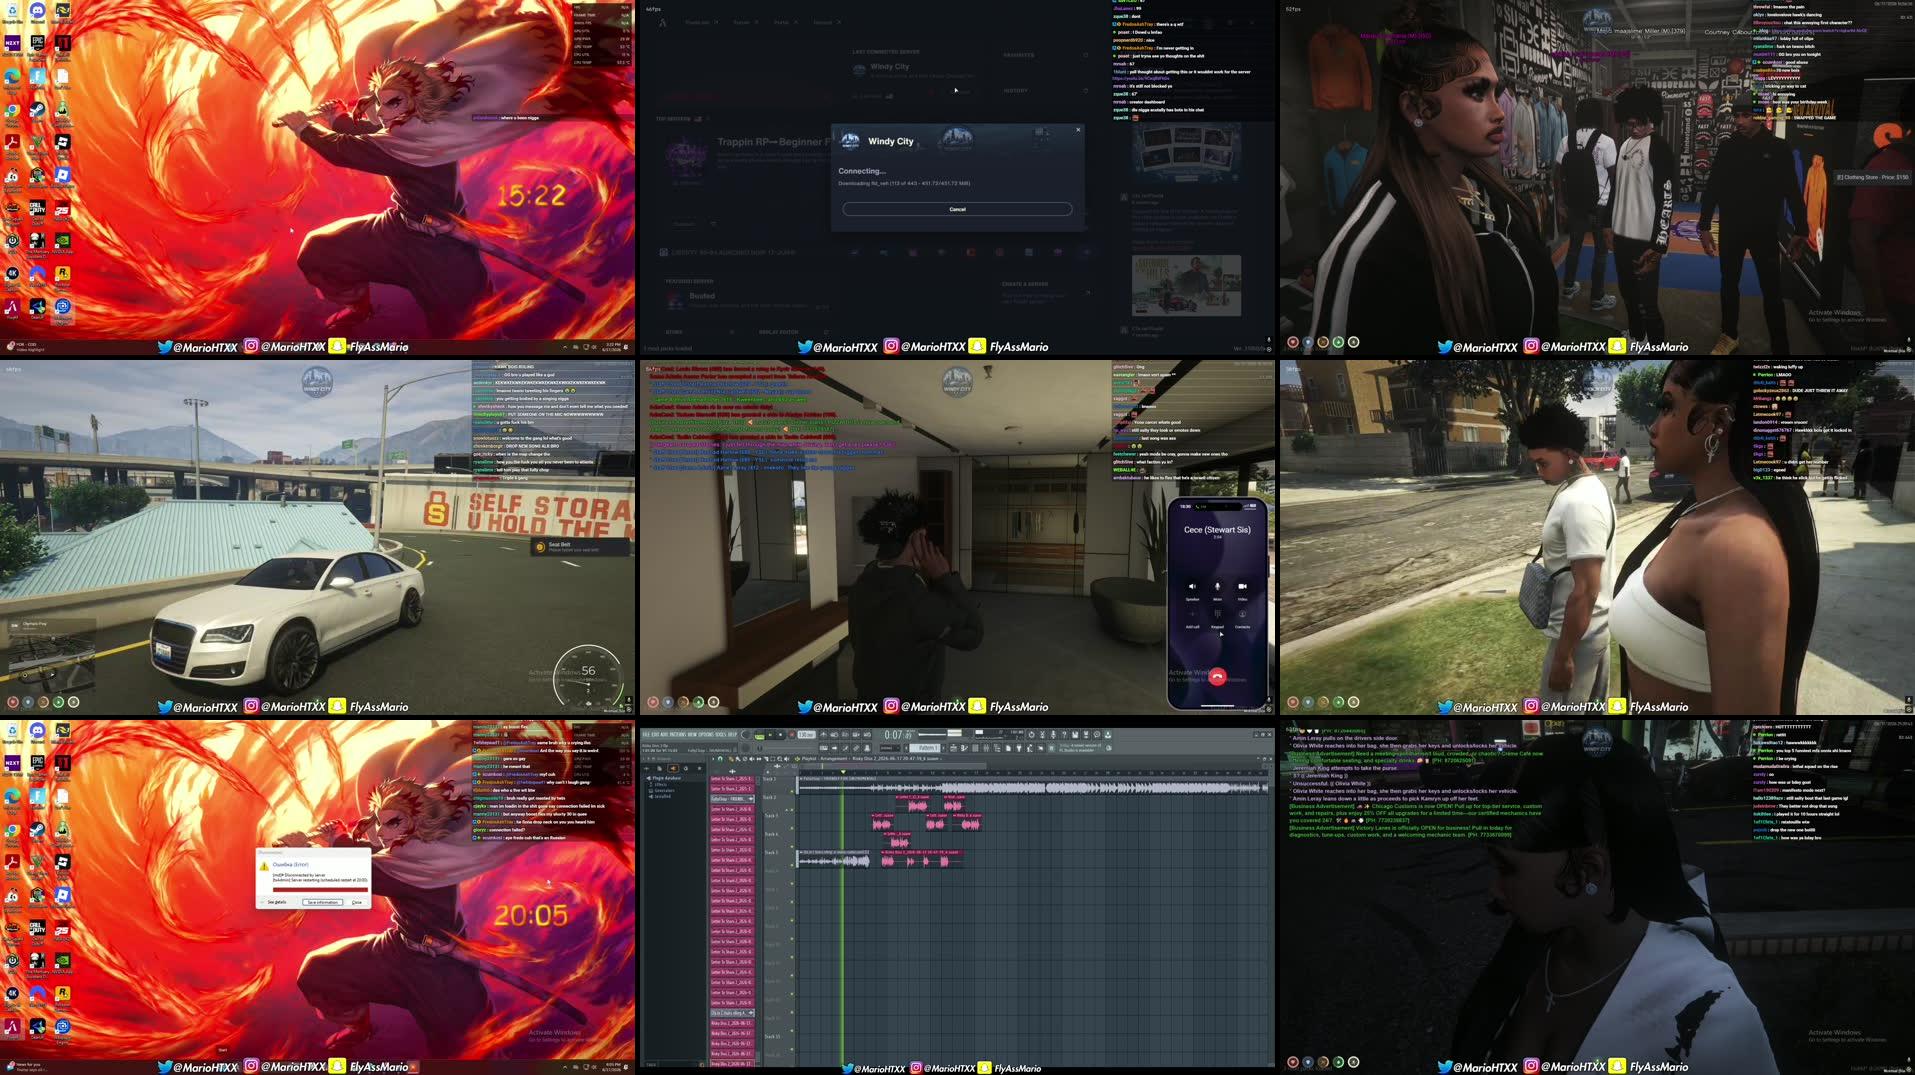Viewport: 1915px width, 1075px height.
Task: Toggle Mute on the Cece phone call
Action: pyautogui.click(x=1218, y=586)
